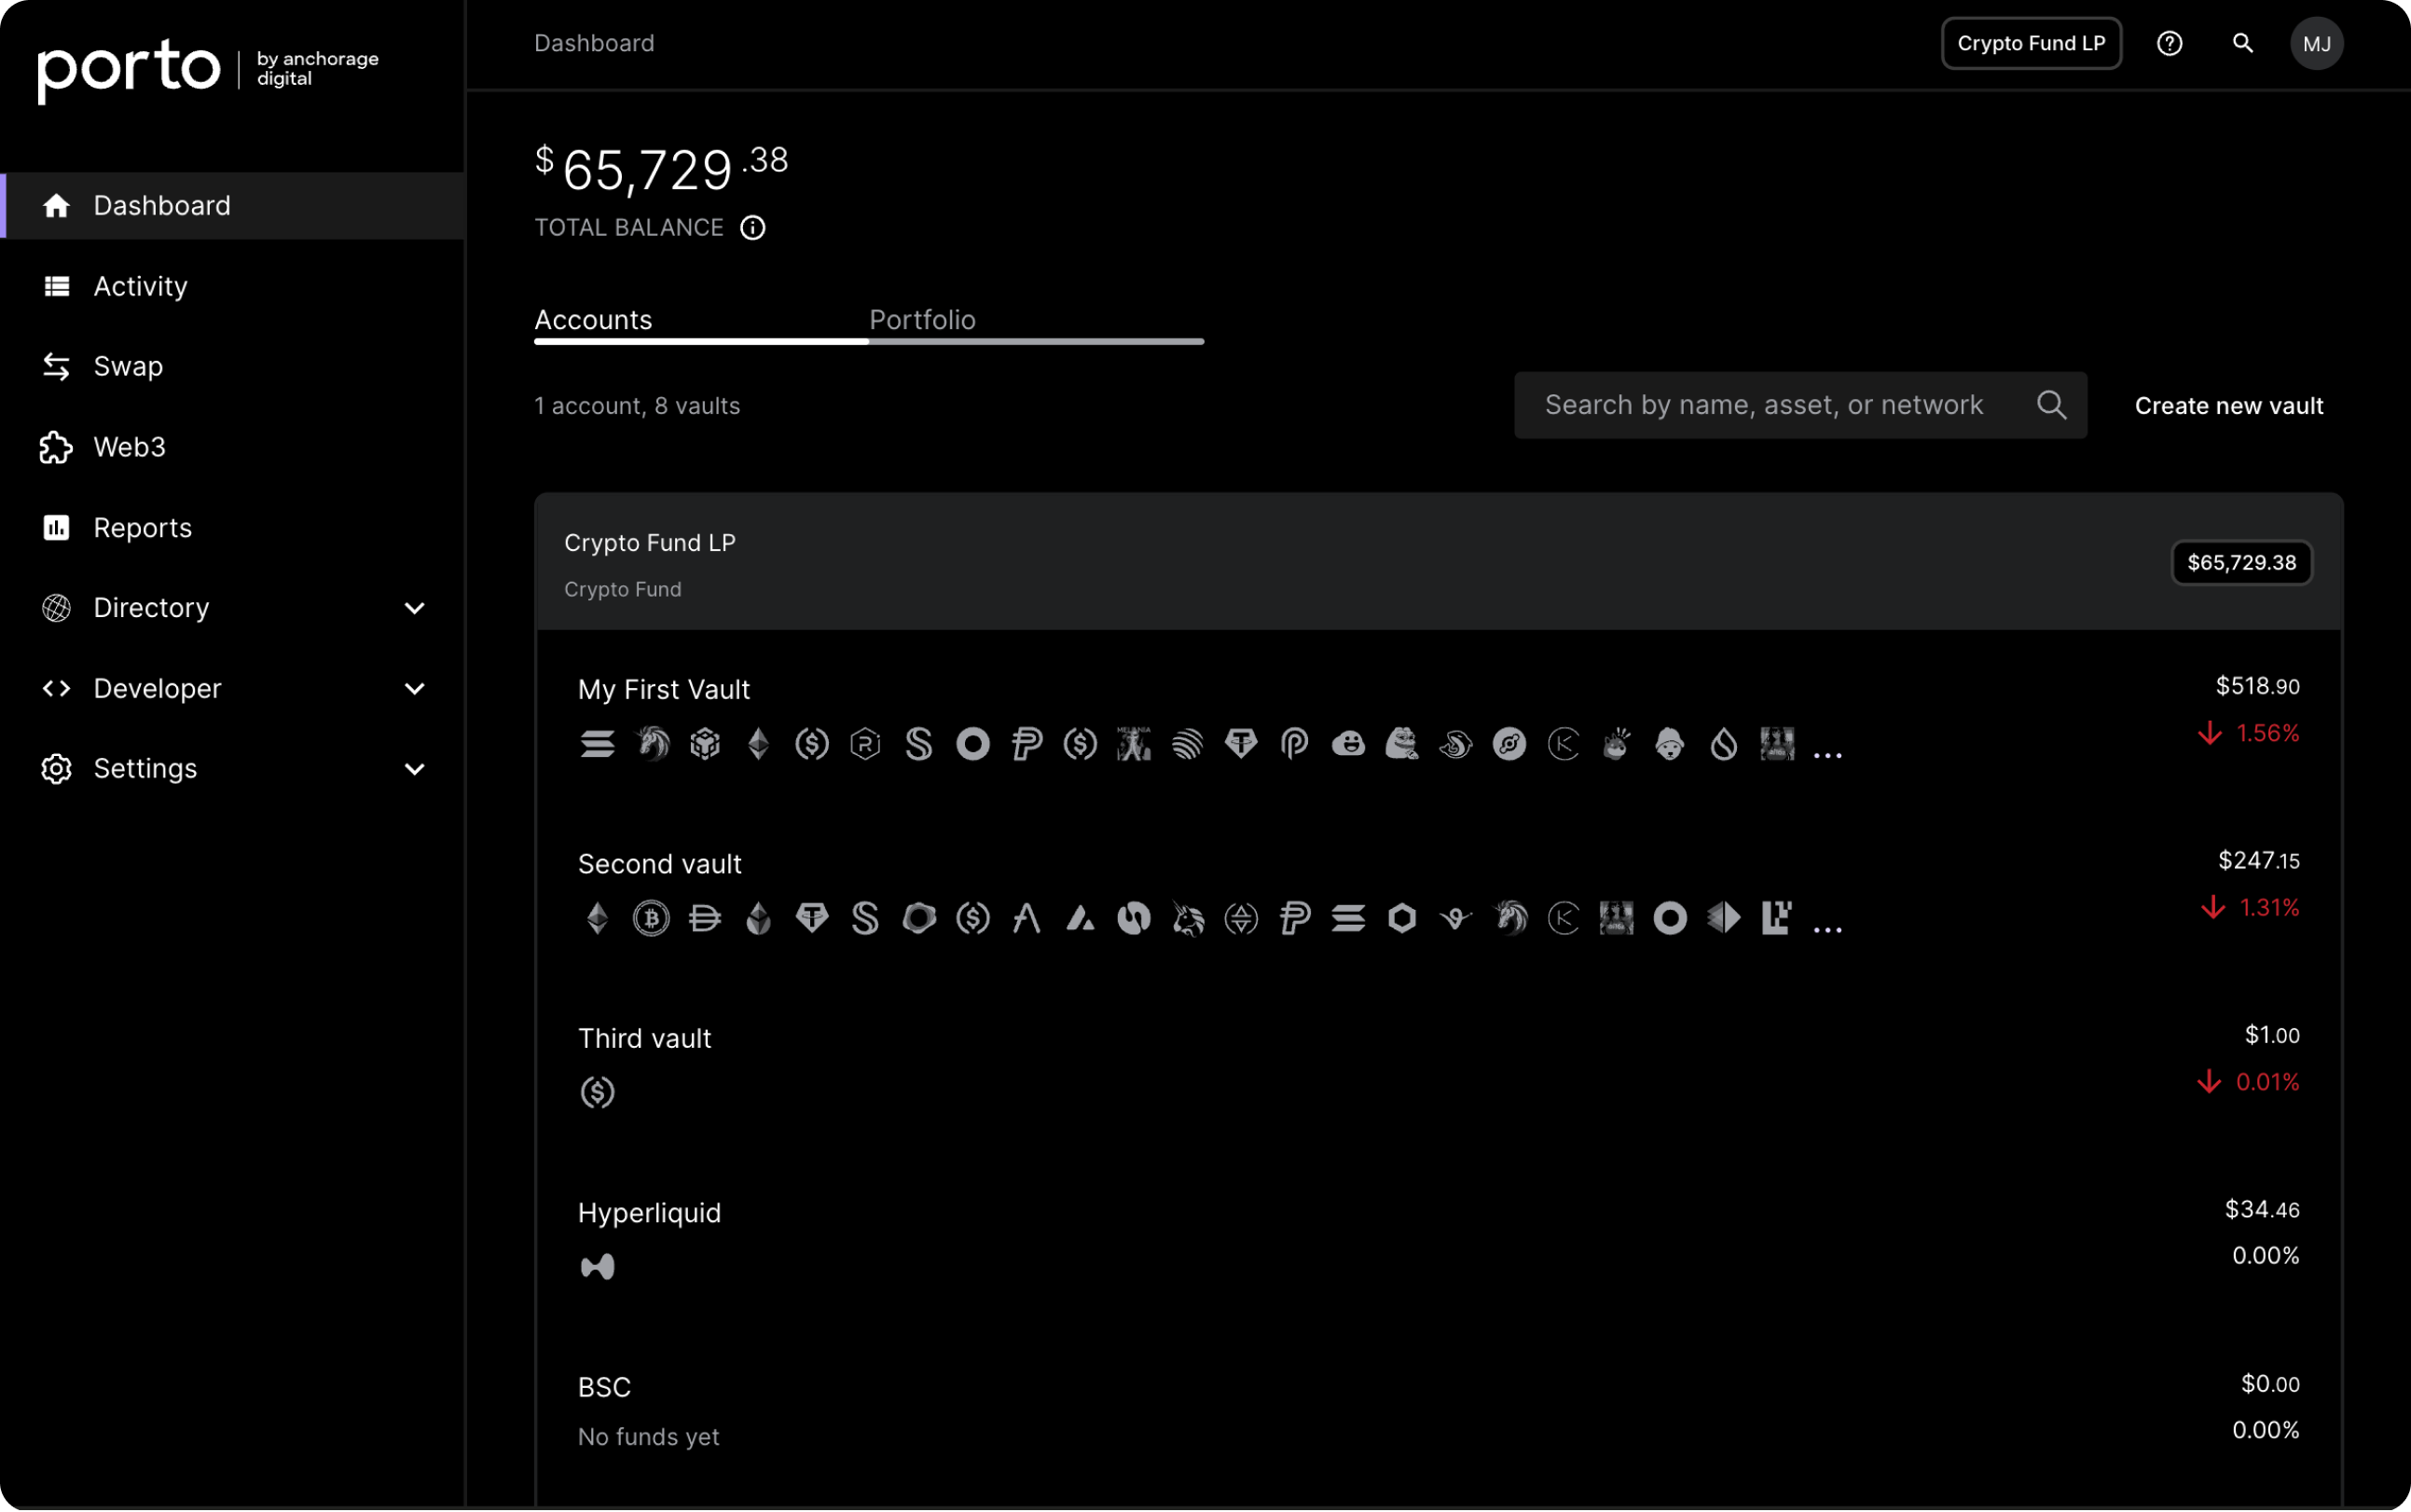Select the dog with hat icon in My First Vault
2411x1512 pixels.
tap(1670, 743)
